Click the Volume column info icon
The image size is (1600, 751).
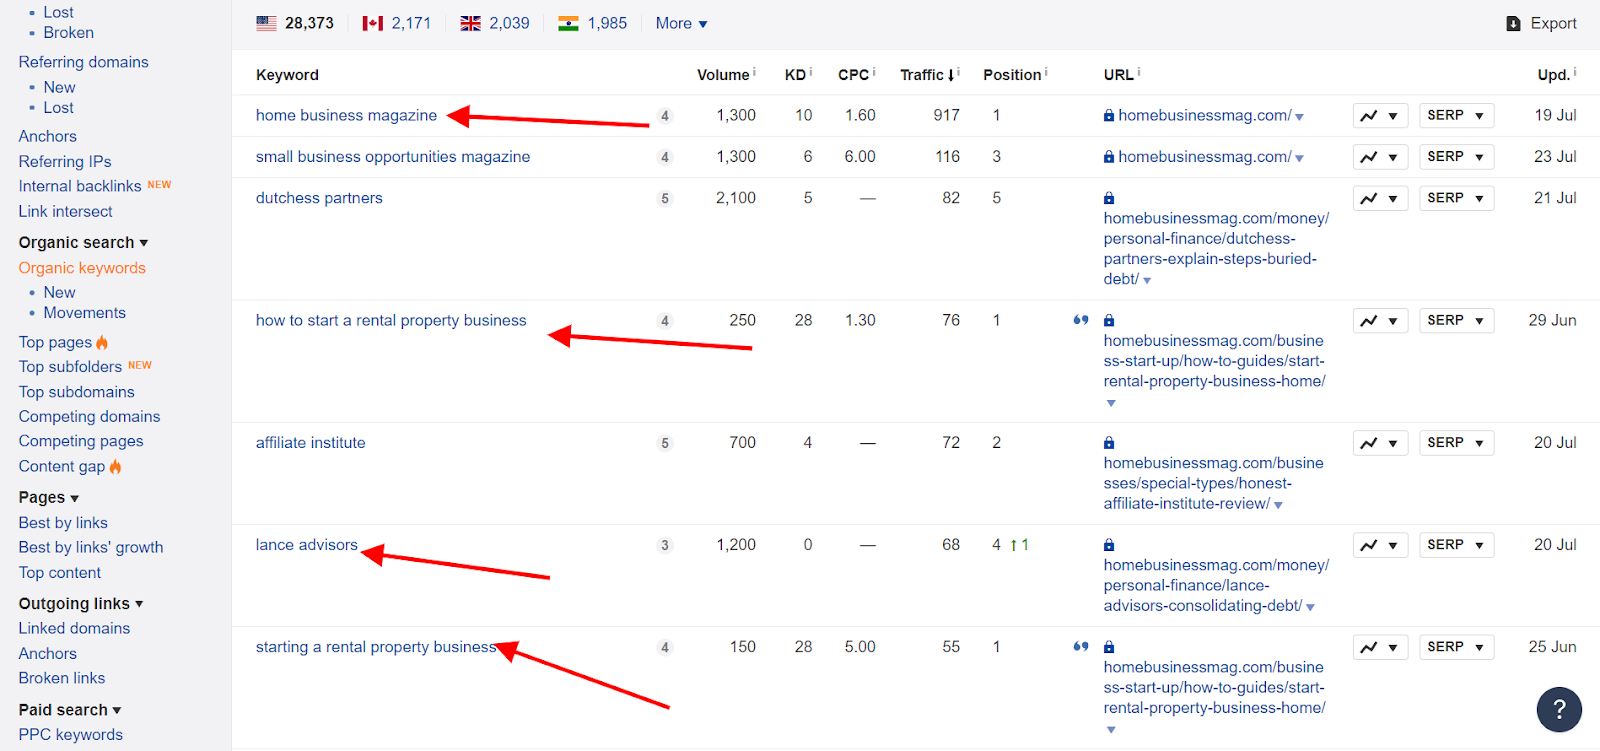click(754, 71)
